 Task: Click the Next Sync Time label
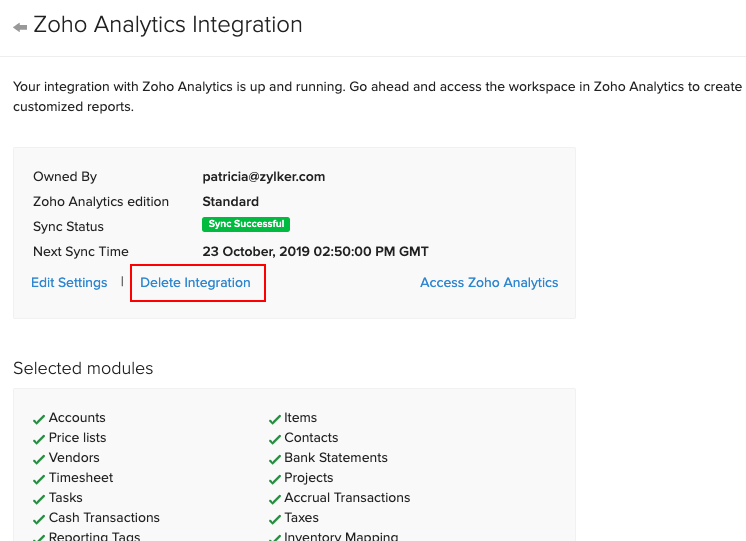81,251
